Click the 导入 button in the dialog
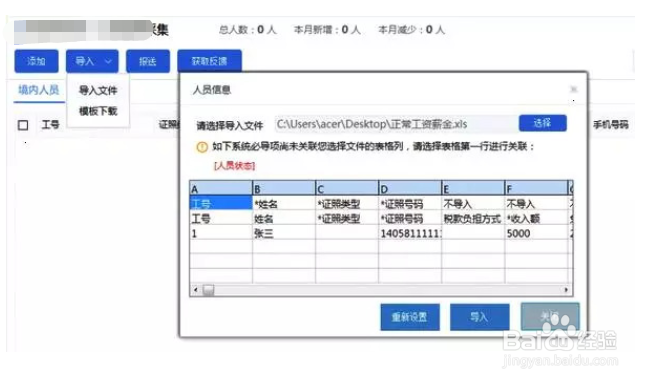This screenshot has height=384, width=655. click(480, 317)
